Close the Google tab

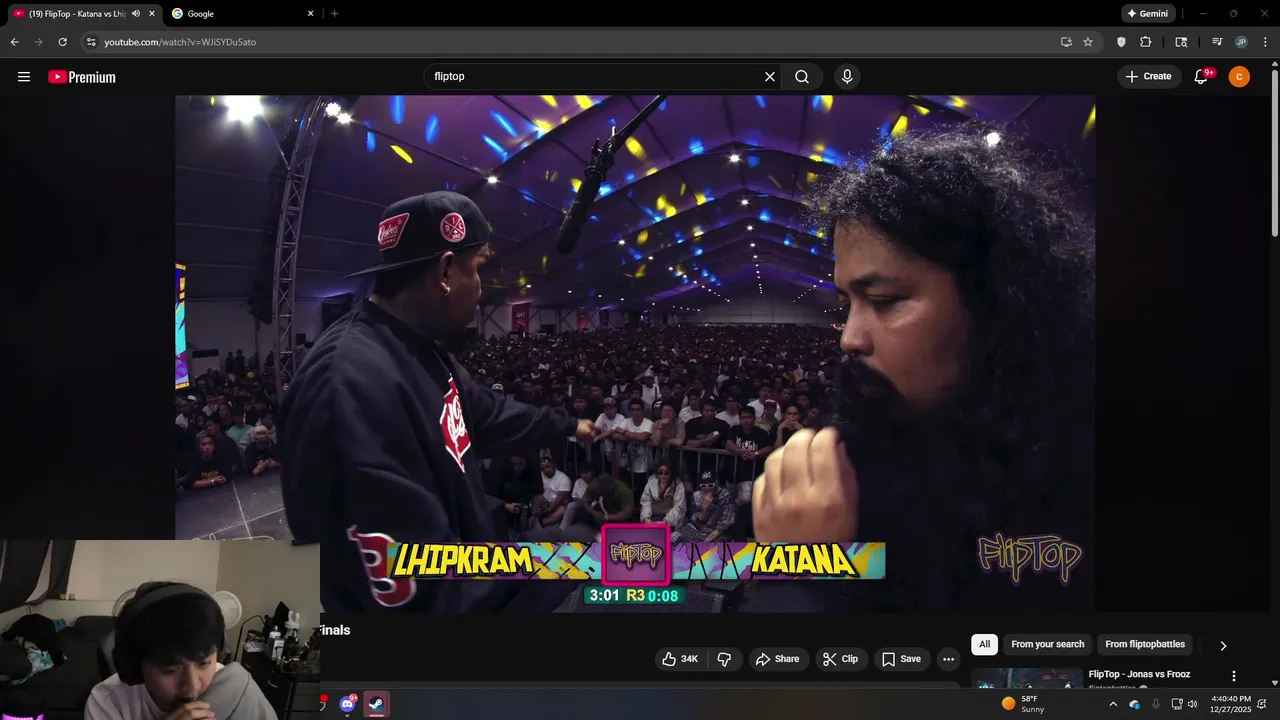(310, 14)
